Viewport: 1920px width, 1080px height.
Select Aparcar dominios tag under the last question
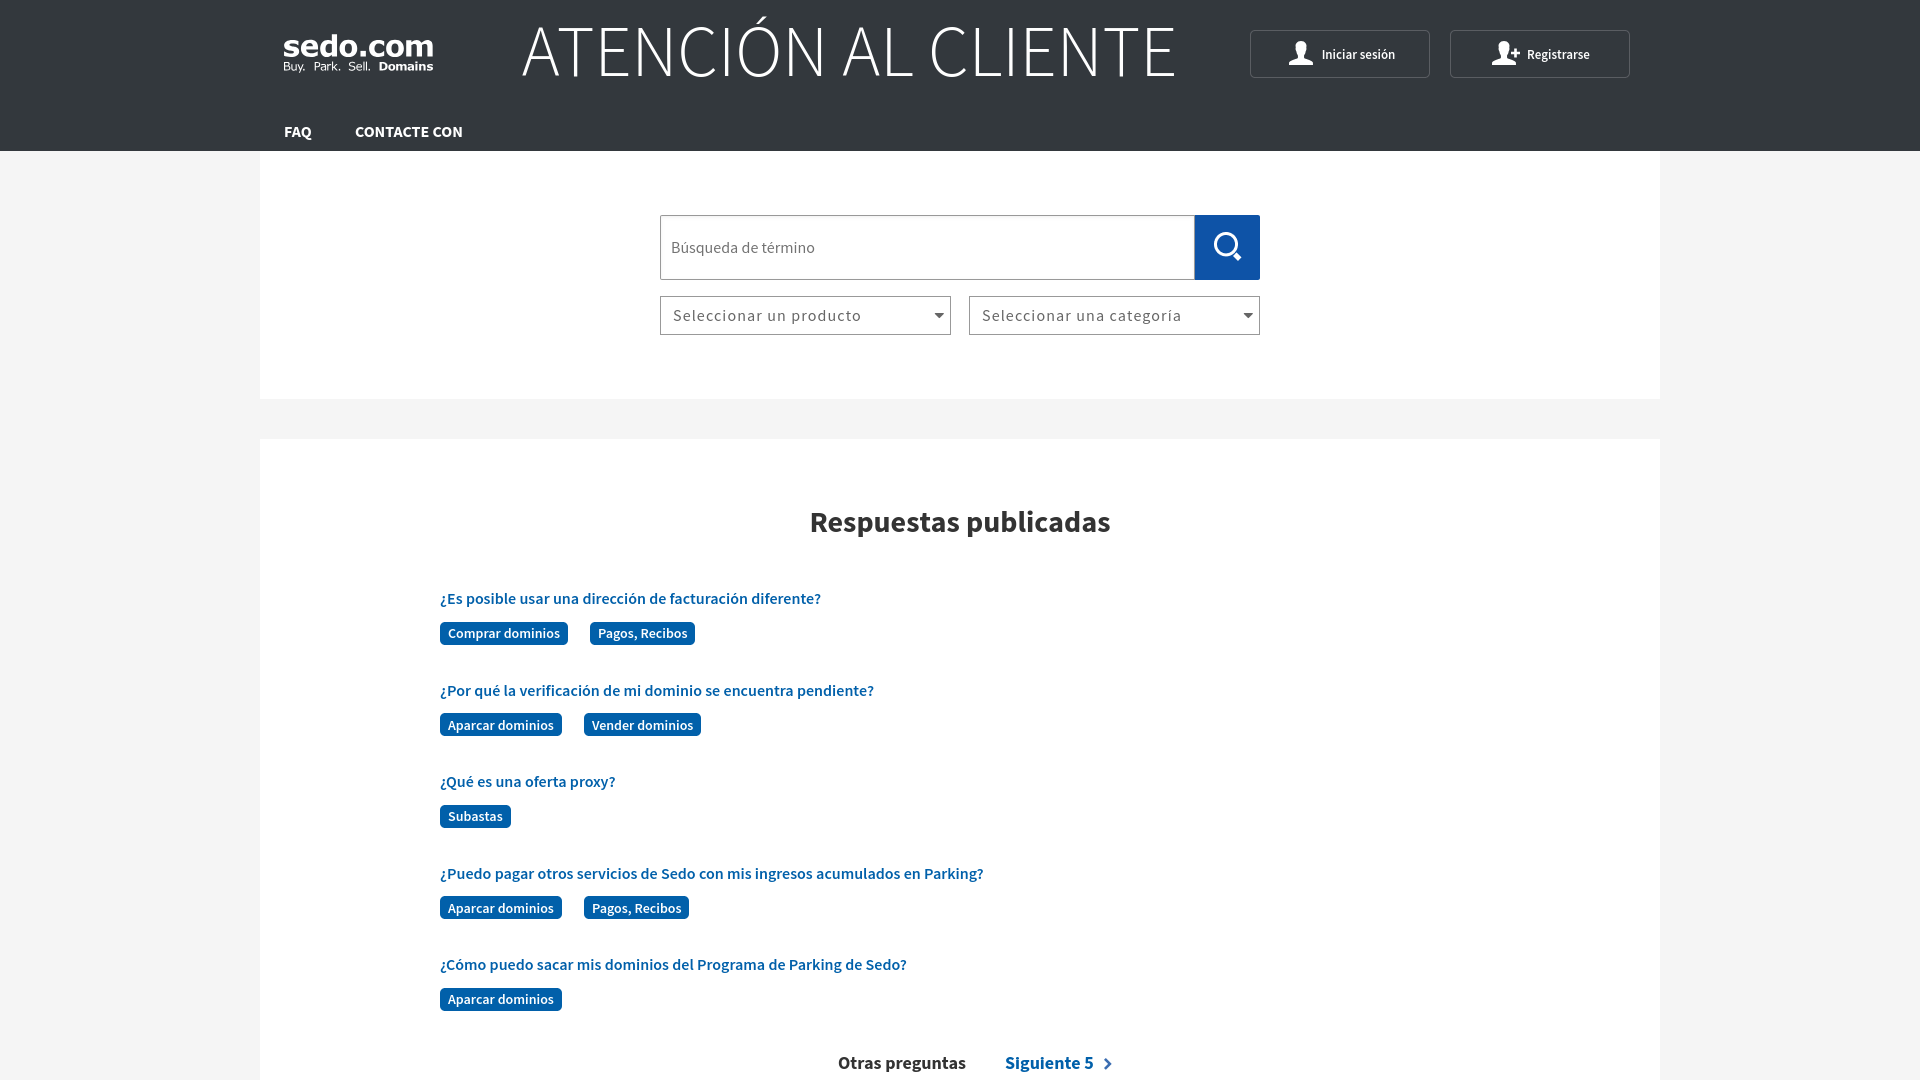(501, 999)
